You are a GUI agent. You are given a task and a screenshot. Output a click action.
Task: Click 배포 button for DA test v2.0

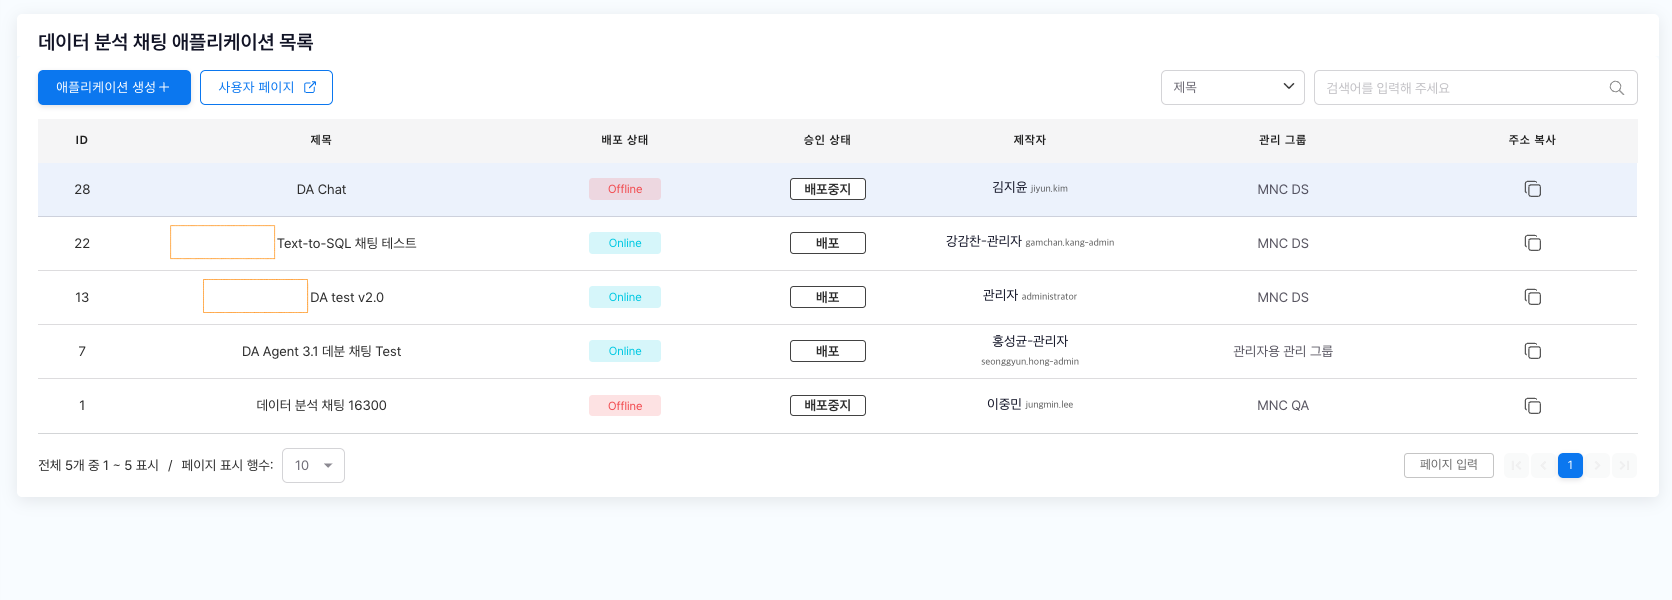click(x=827, y=297)
